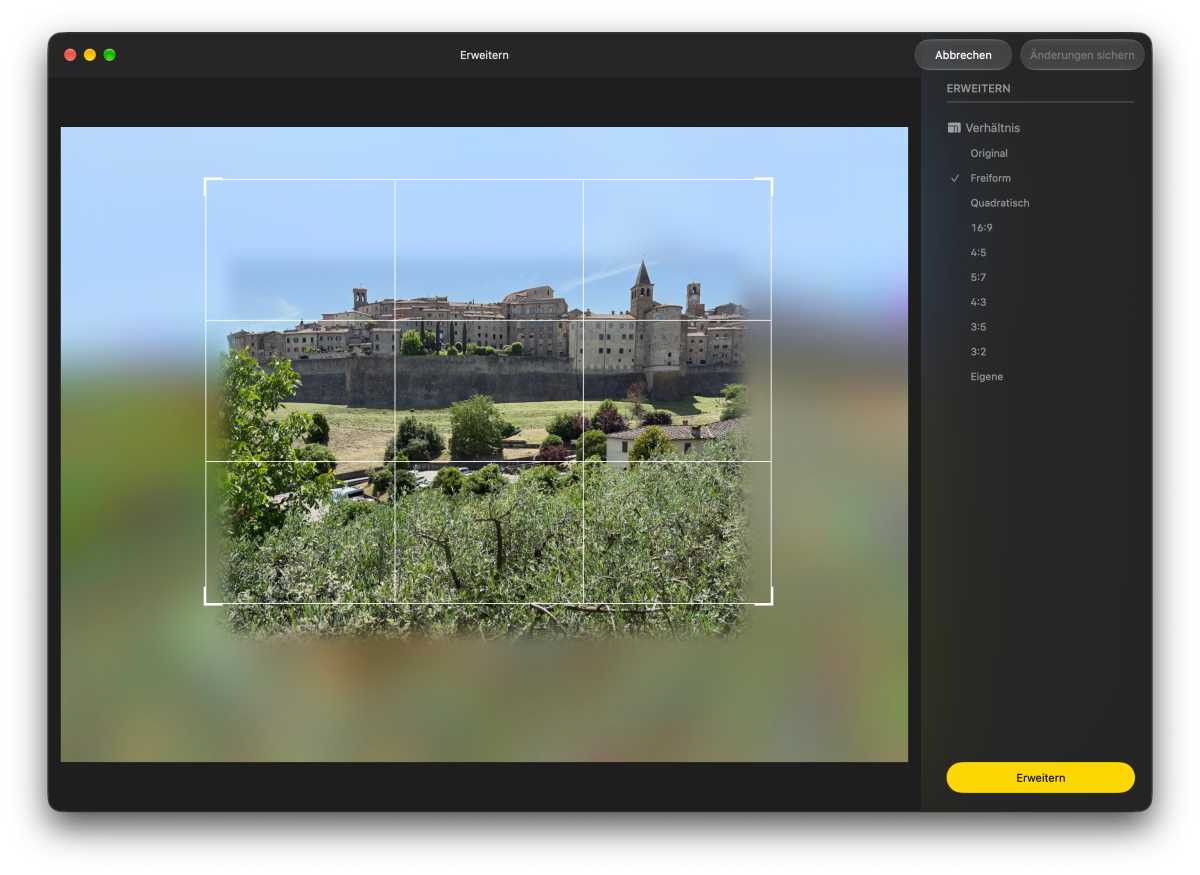Set the ratio to 3:5
Image resolution: width=1200 pixels, height=875 pixels.
coord(978,327)
